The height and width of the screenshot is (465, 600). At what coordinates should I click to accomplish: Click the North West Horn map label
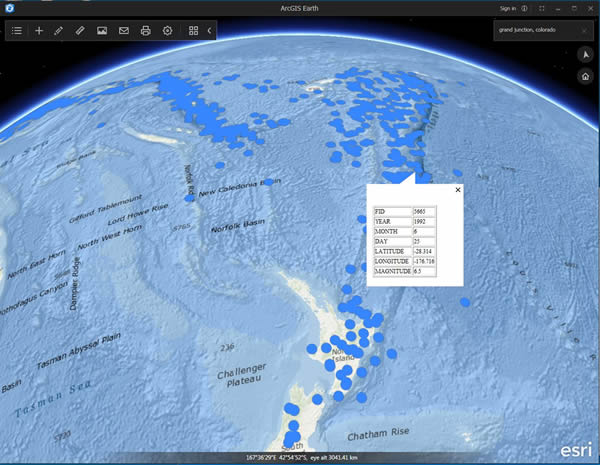pyautogui.click(x=109, y=237)
